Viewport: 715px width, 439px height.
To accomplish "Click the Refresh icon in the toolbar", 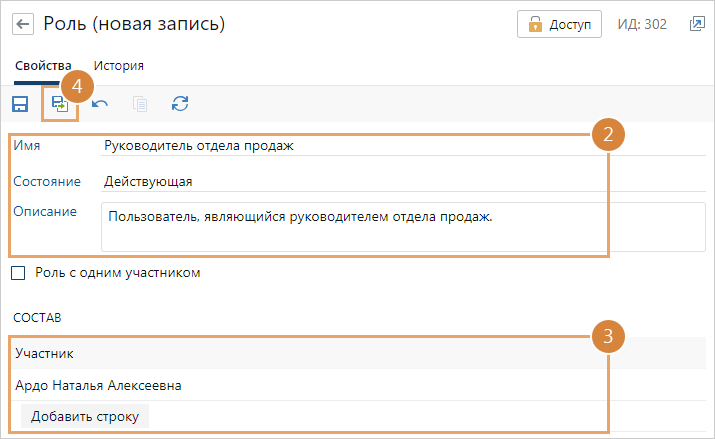I will click(180, 104).
